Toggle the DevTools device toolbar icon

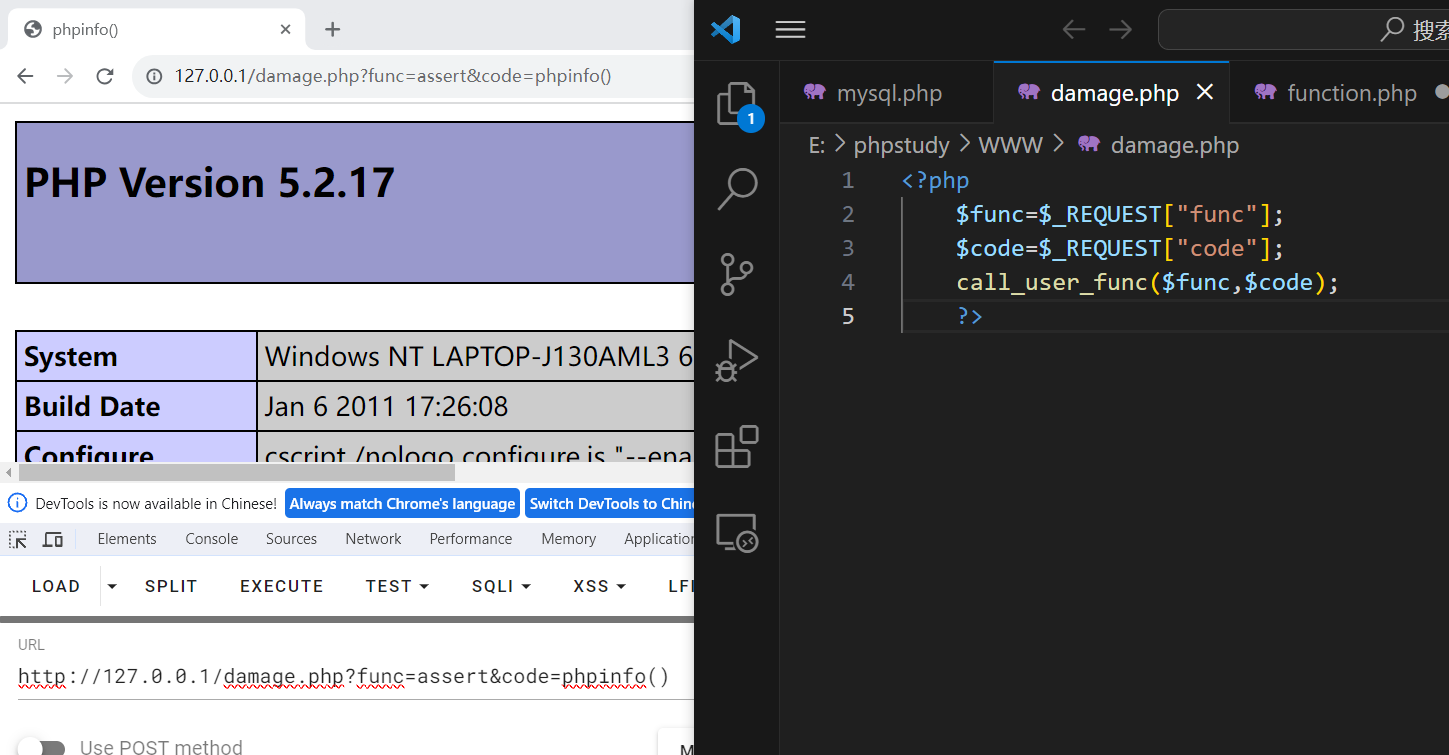(53, 539)
